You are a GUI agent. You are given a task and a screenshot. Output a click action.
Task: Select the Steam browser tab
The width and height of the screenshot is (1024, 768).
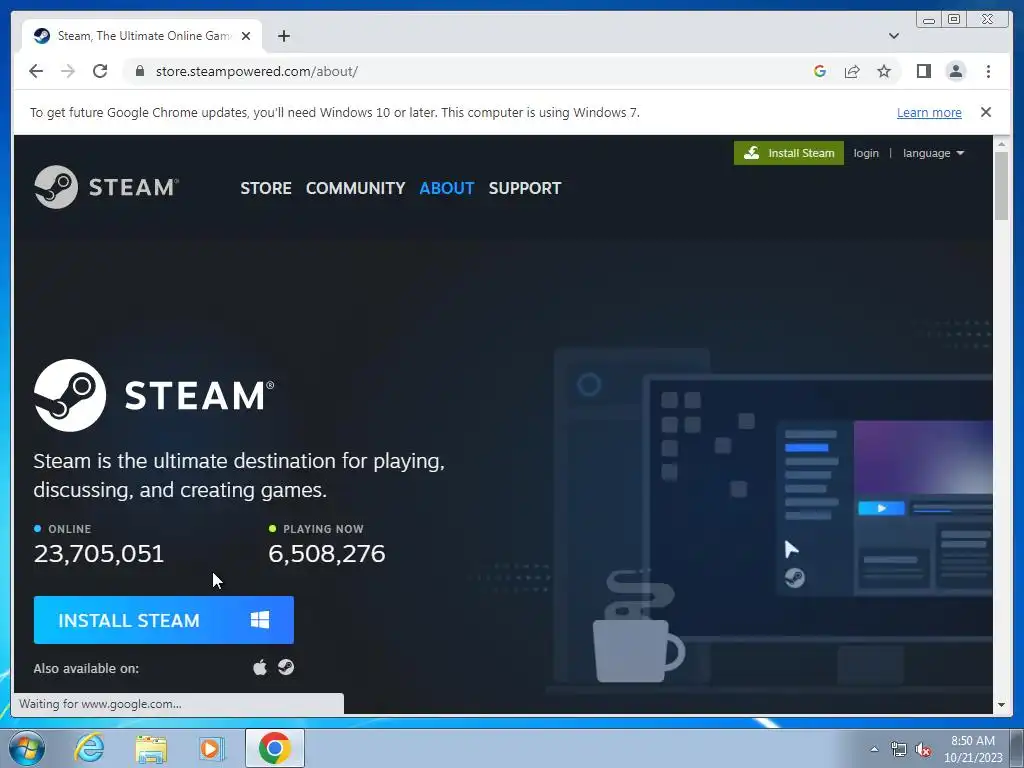pyautogui.click(x=142, y=36)
